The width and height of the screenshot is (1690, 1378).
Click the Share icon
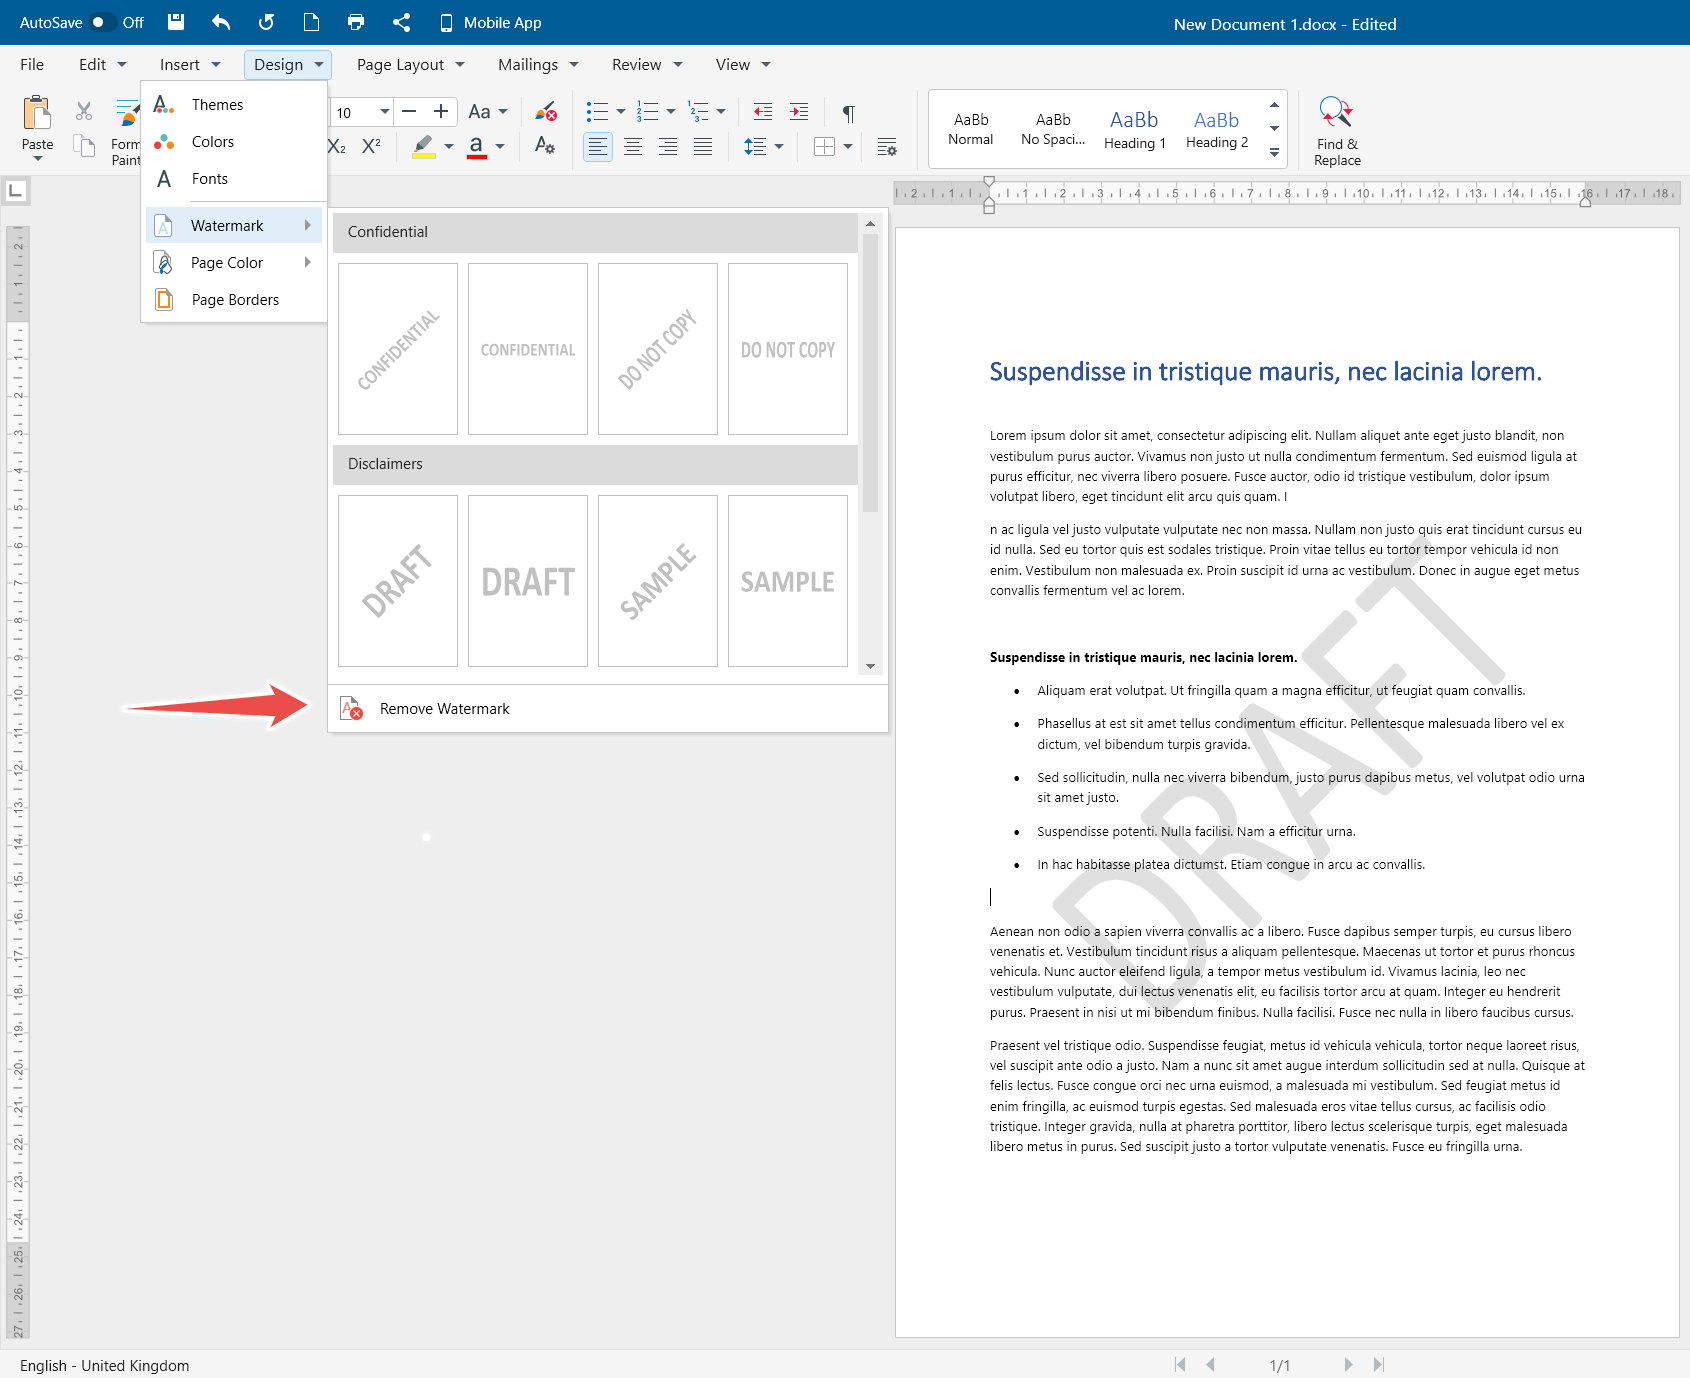(x=401, y=22)
